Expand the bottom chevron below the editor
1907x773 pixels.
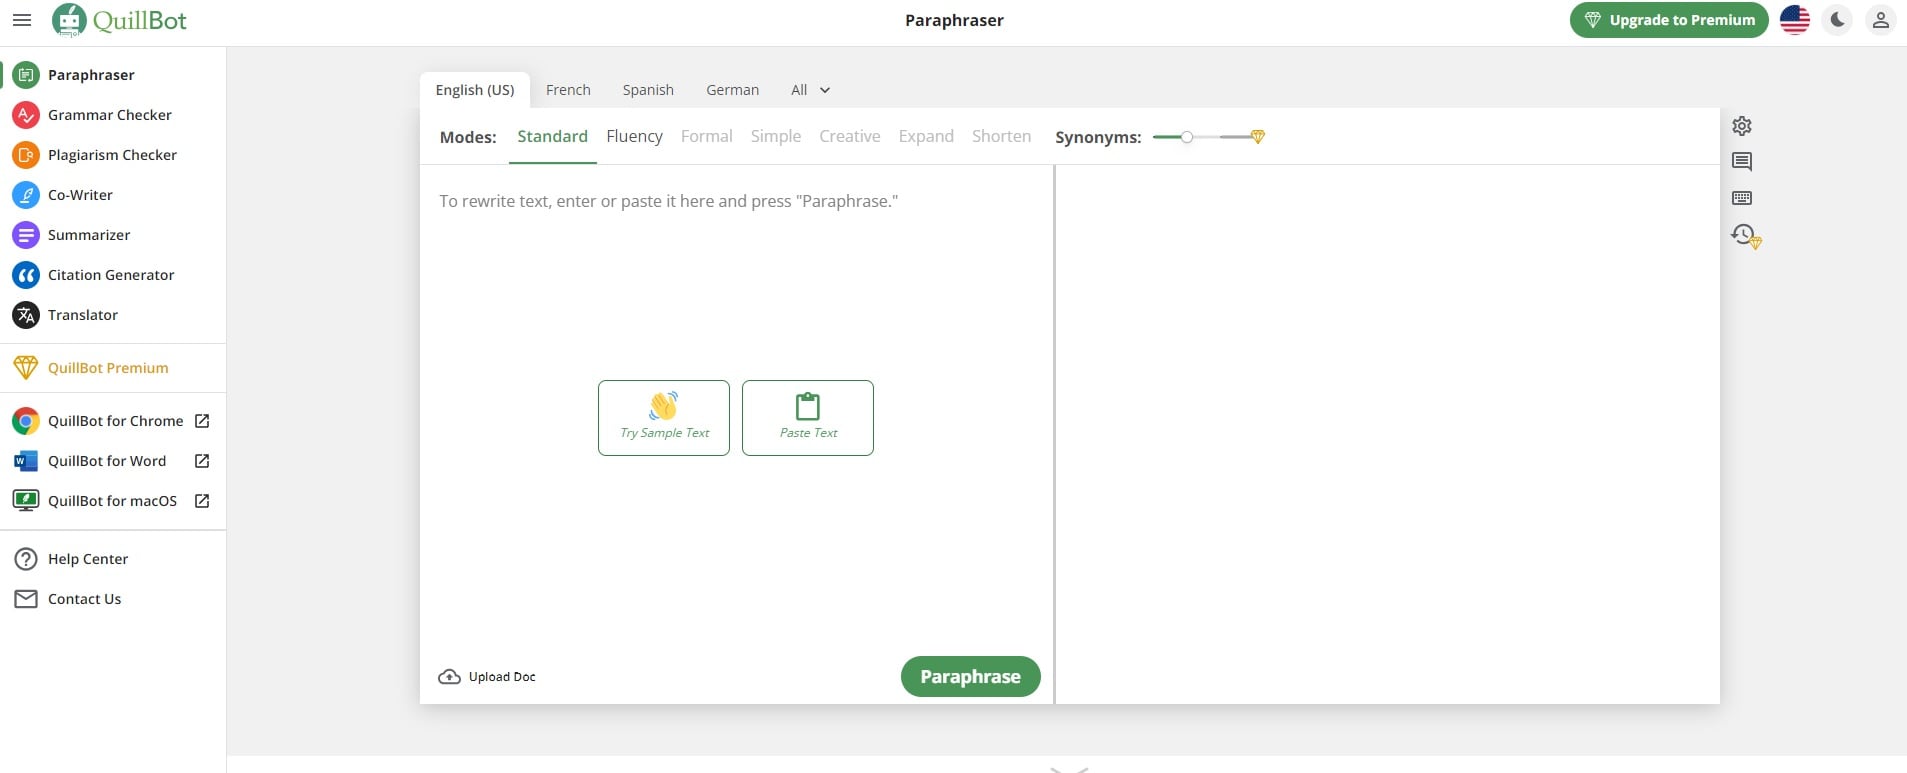pos(1069,768)
